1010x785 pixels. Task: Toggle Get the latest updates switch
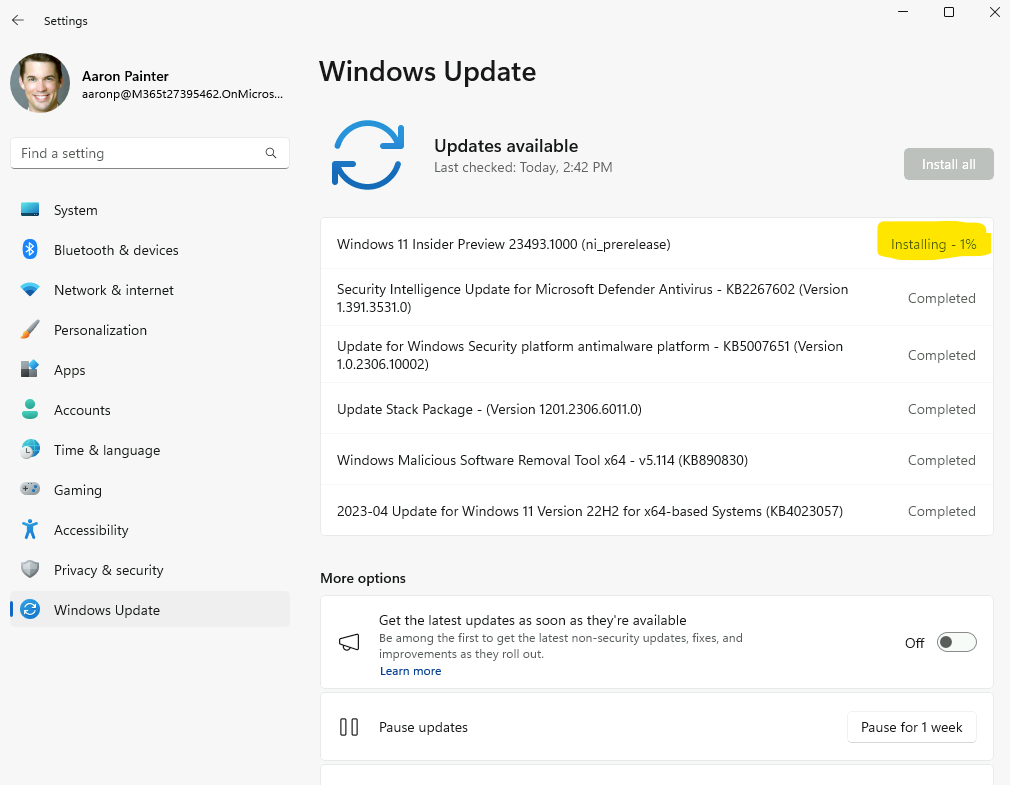(x=957, y=642)
